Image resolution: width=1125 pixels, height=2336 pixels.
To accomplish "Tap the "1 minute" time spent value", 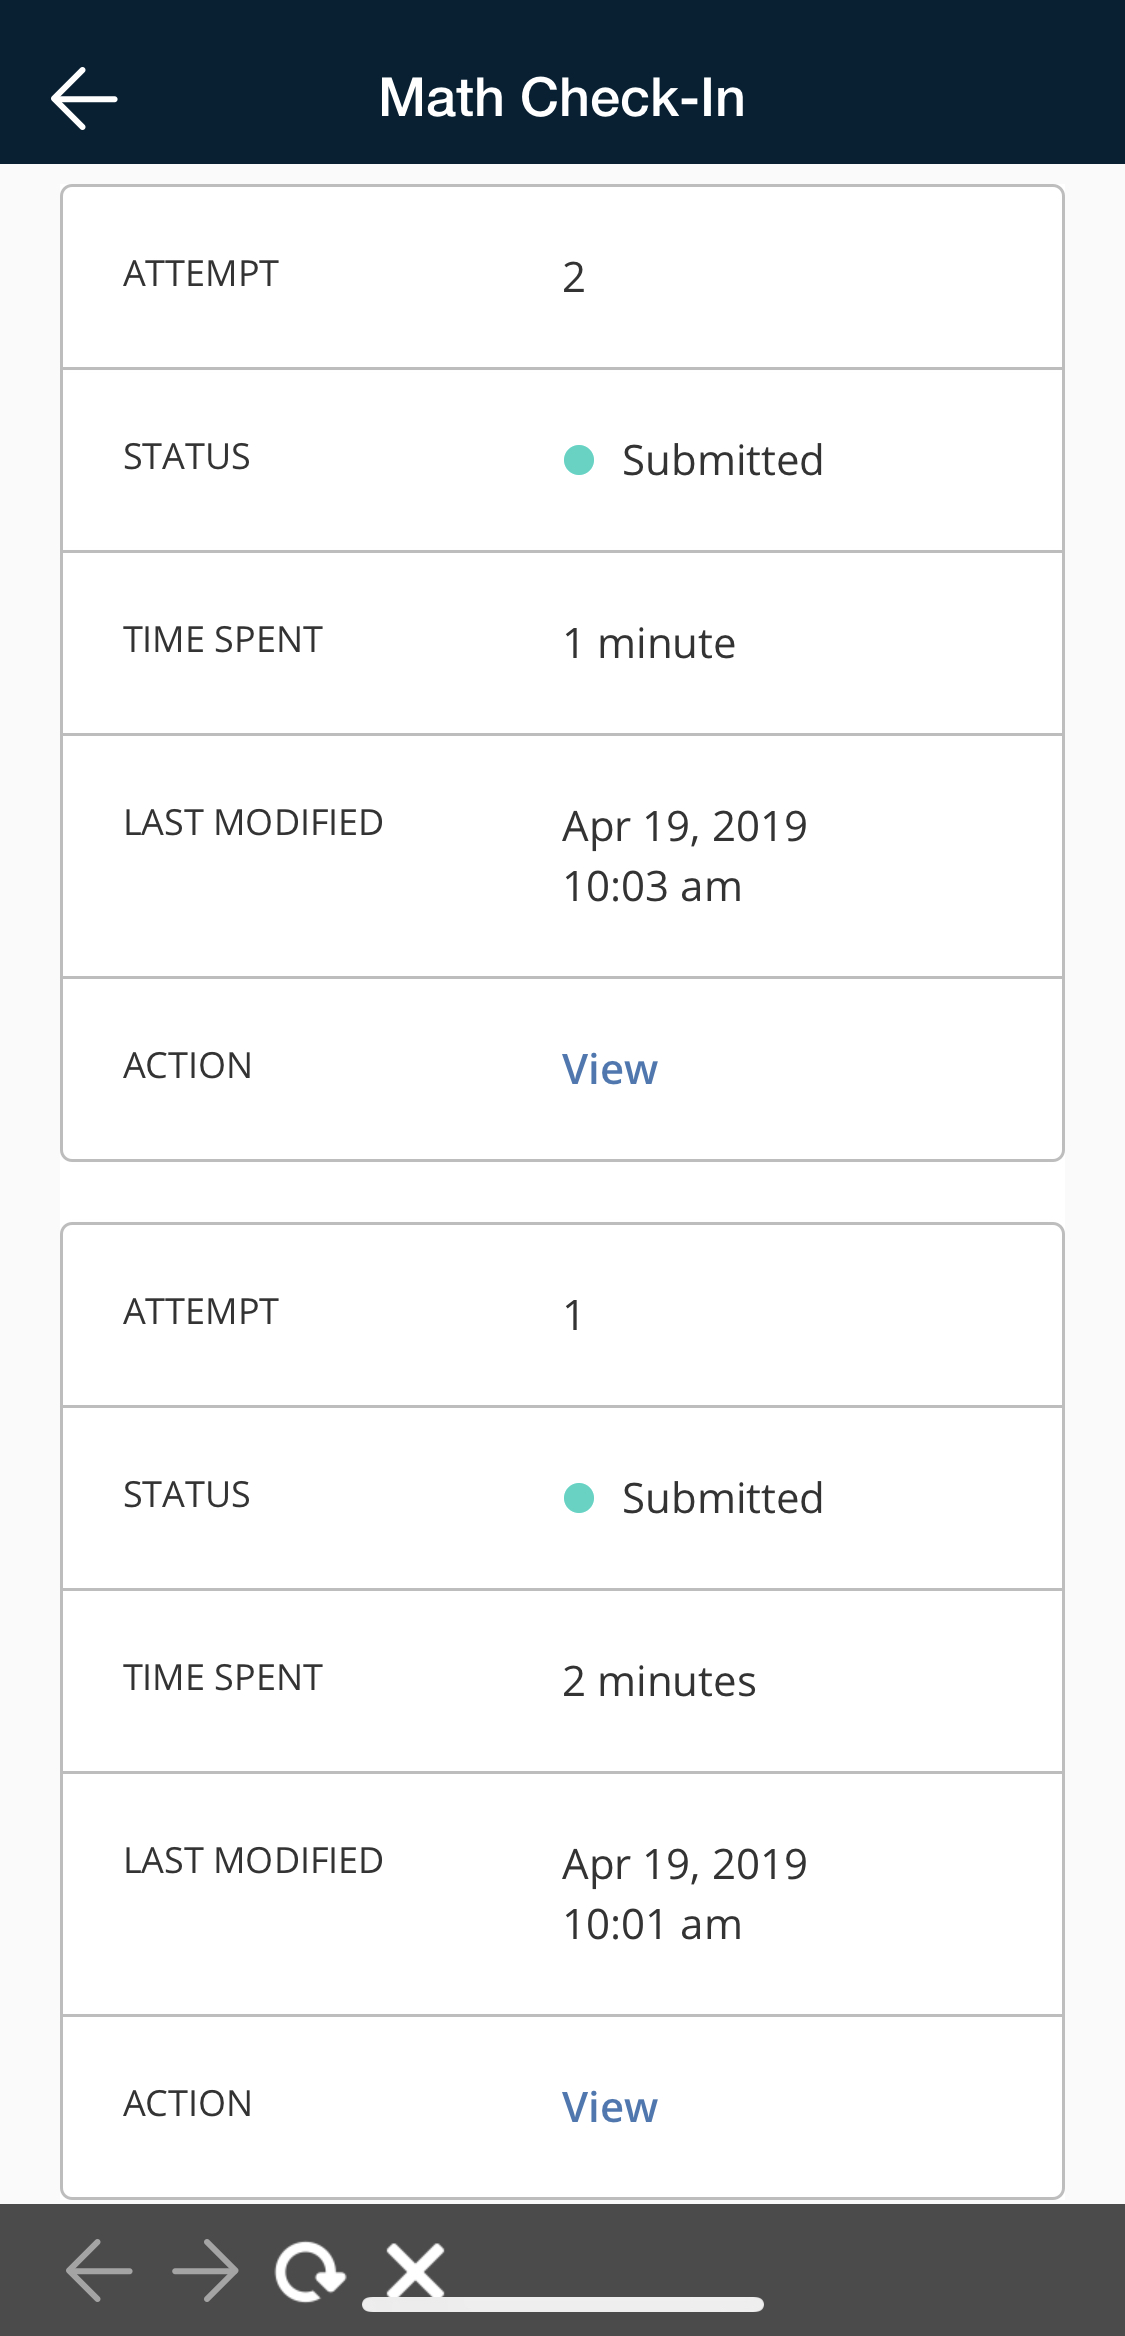I will tap(649, 643).
